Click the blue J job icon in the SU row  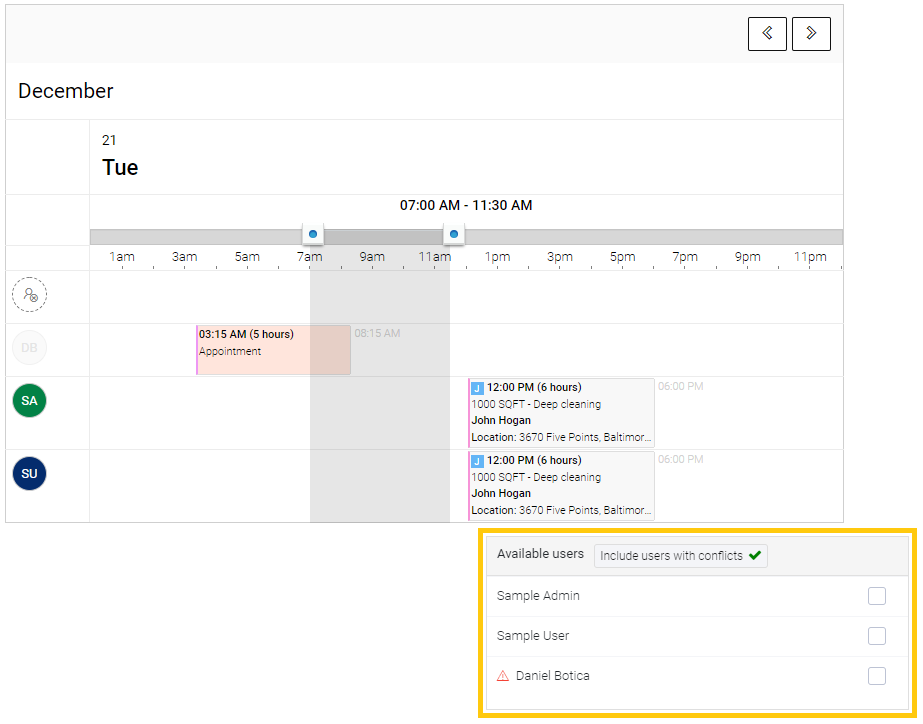pyautogui.click(x=477, y=461)
